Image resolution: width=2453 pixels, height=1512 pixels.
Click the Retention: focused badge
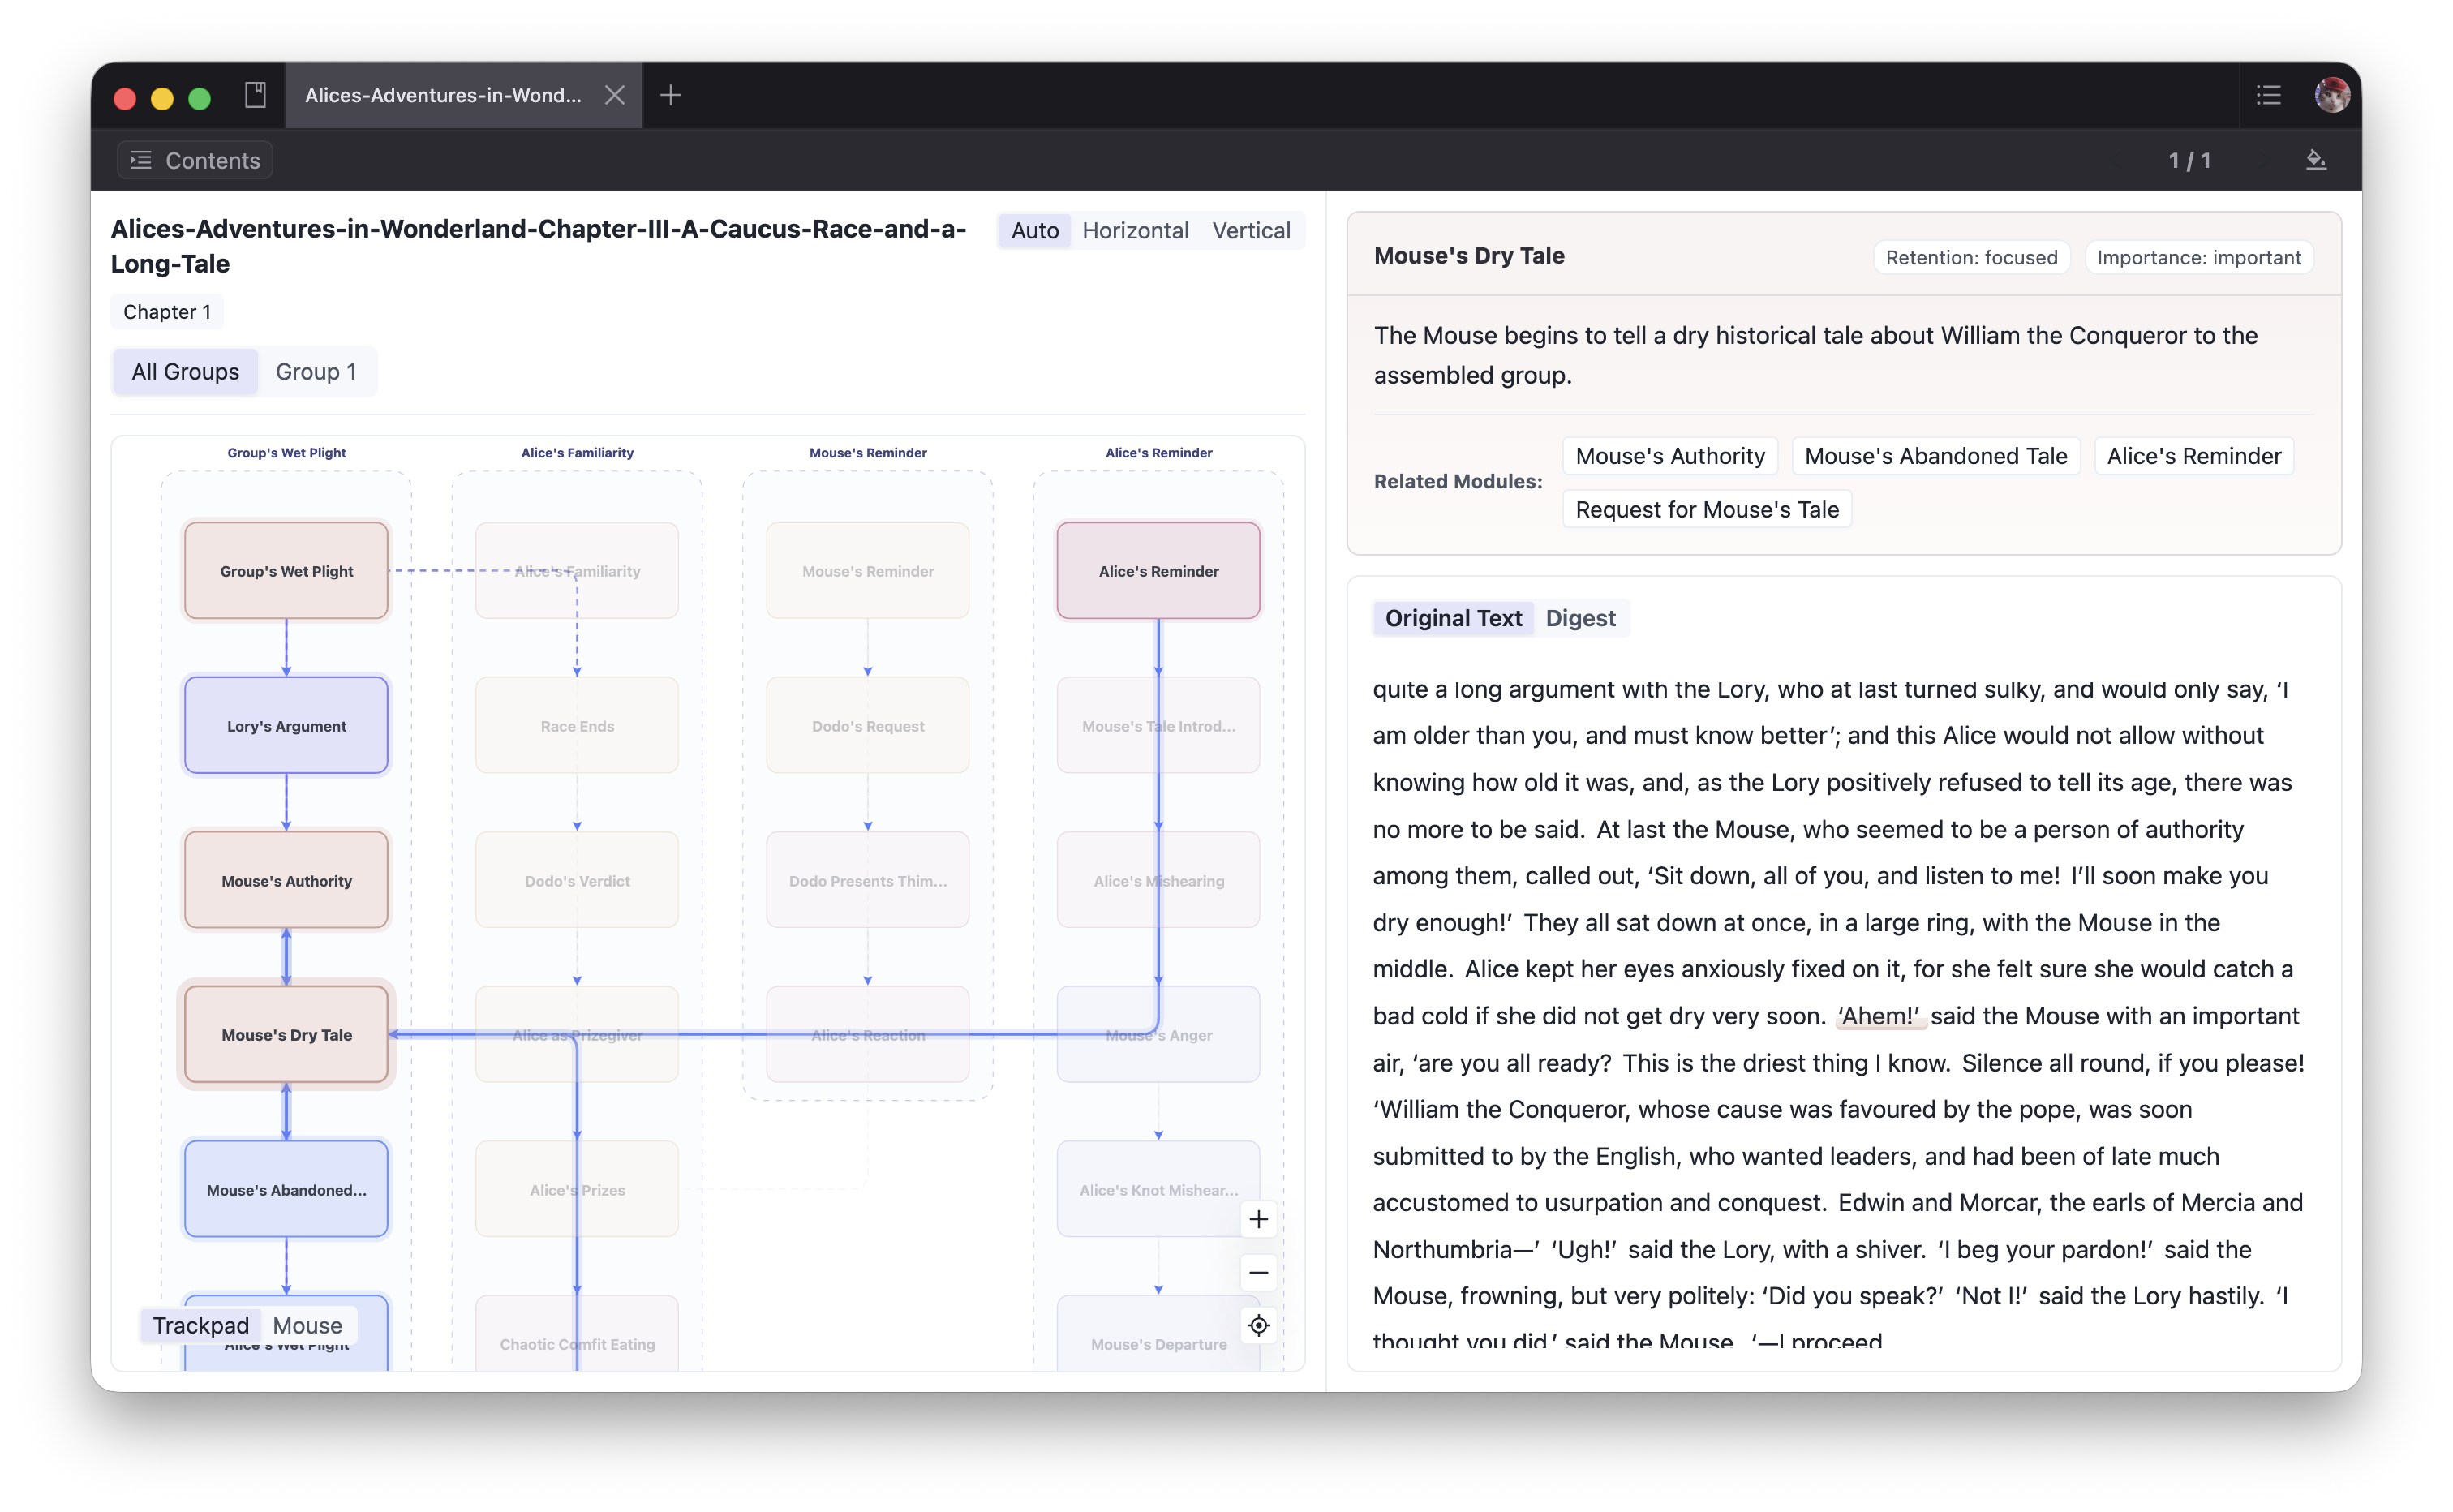tap(1971, 257)
